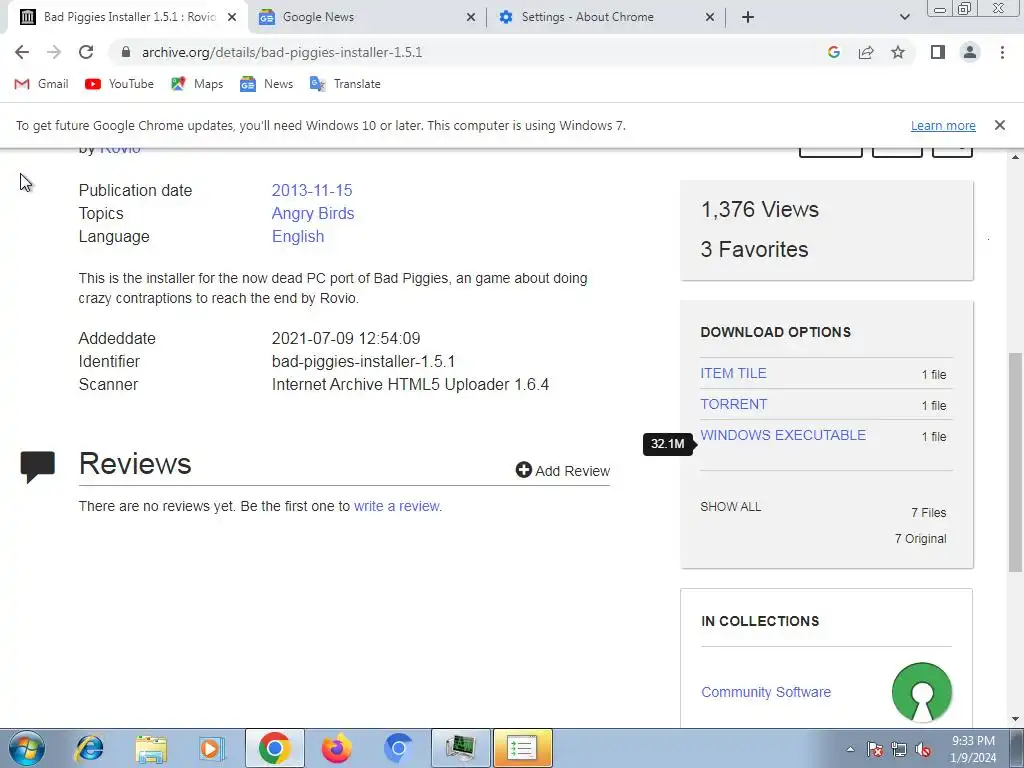Screen dimensions: 1024x768
Task: Open the Chrome side panel
Action: [x=938, y=52]
